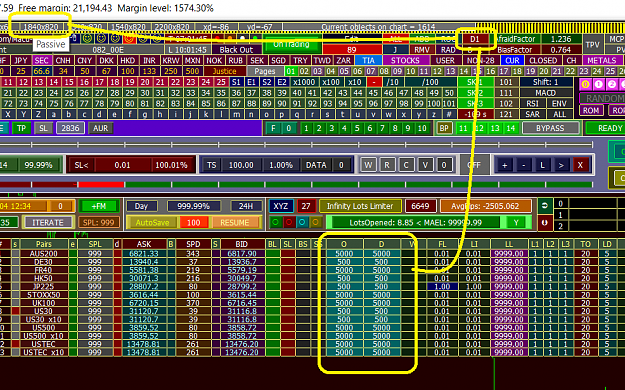
Task: Click the V button in the WRCV group
Action: click(x=425, y=165)
